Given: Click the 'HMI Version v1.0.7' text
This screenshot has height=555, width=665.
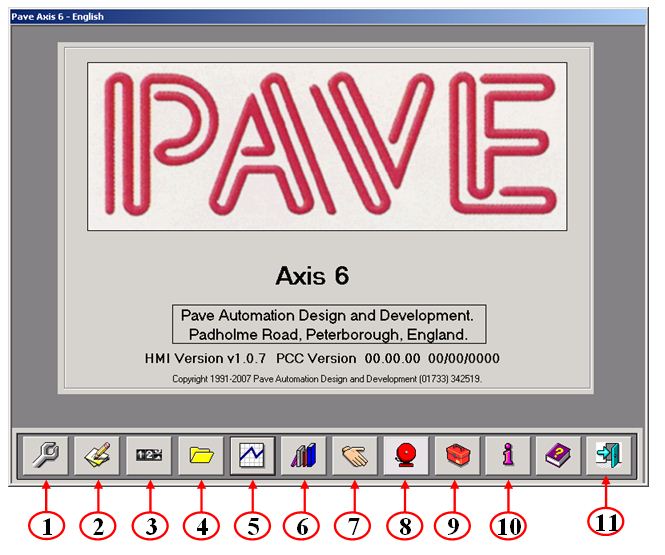Looking at the screenshot, I should pos(205,359).
